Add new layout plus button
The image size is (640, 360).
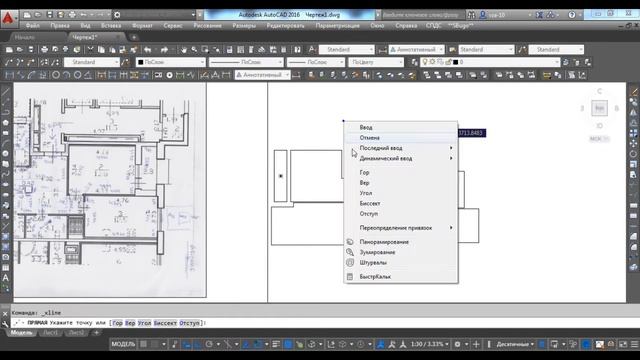[x=96, y=333]
